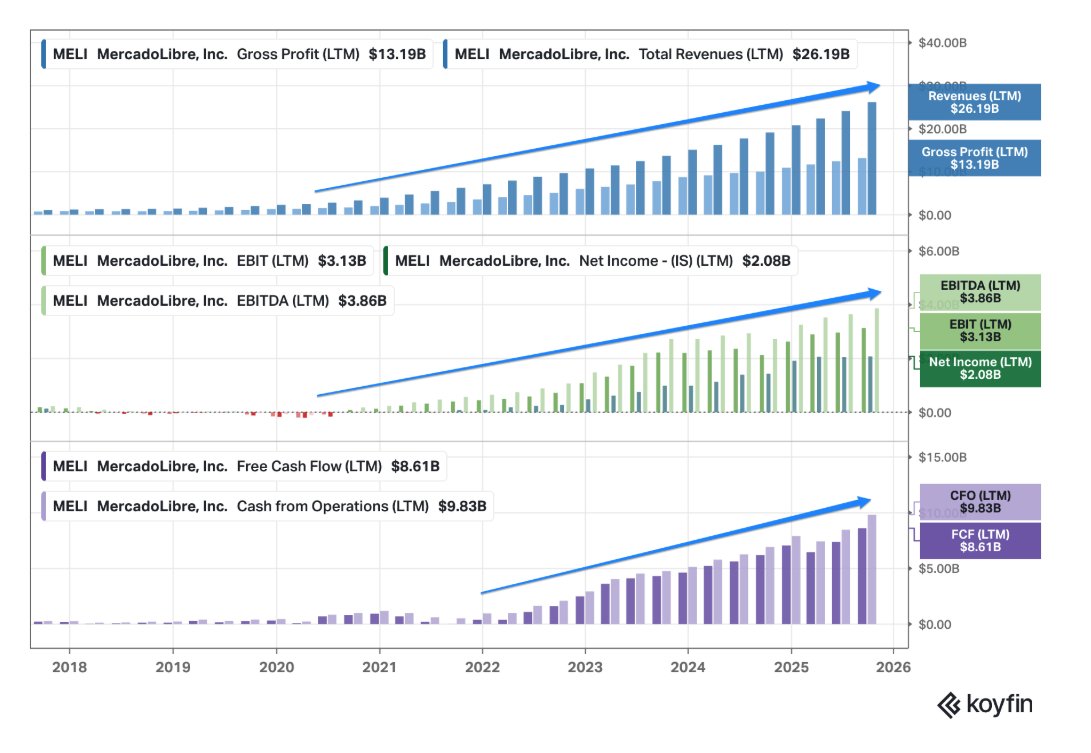Click the 2023 x-axis label
The image size is (1091, 753).
[585, 667]
